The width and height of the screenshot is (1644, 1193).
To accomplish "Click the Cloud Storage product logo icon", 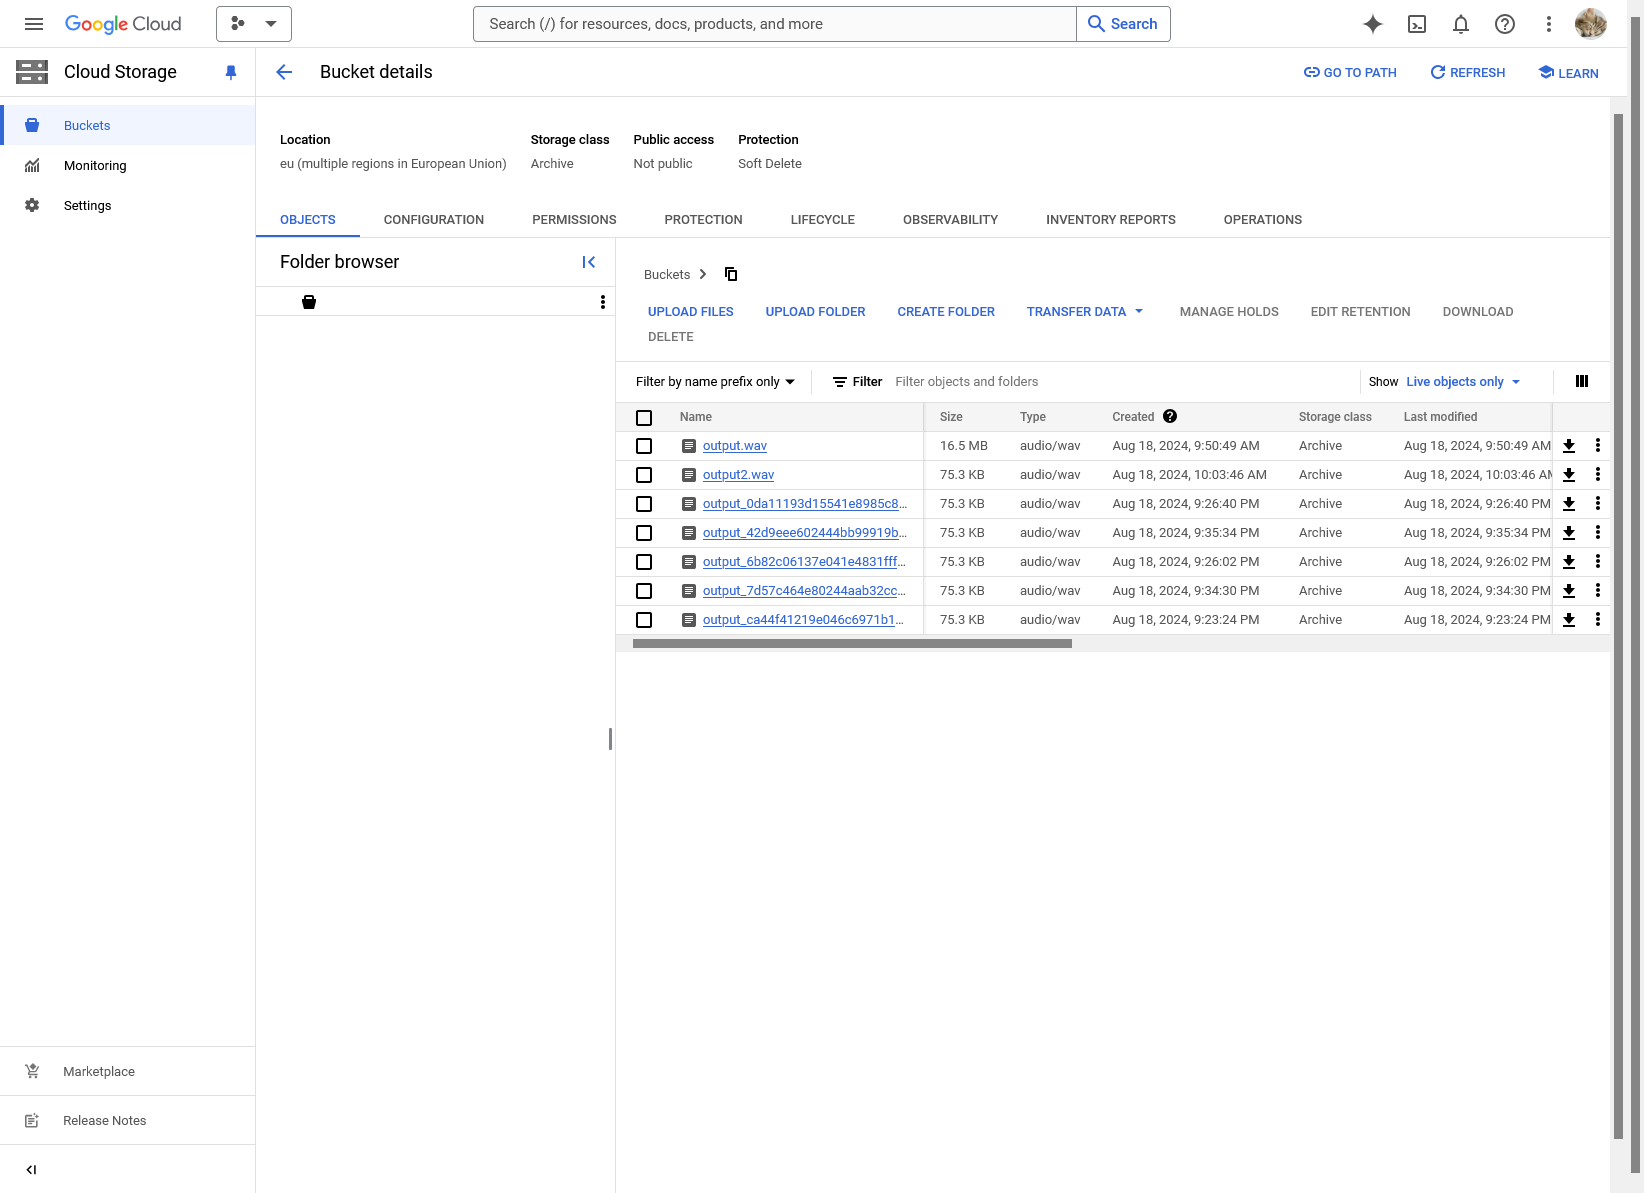I will (32, 72).
